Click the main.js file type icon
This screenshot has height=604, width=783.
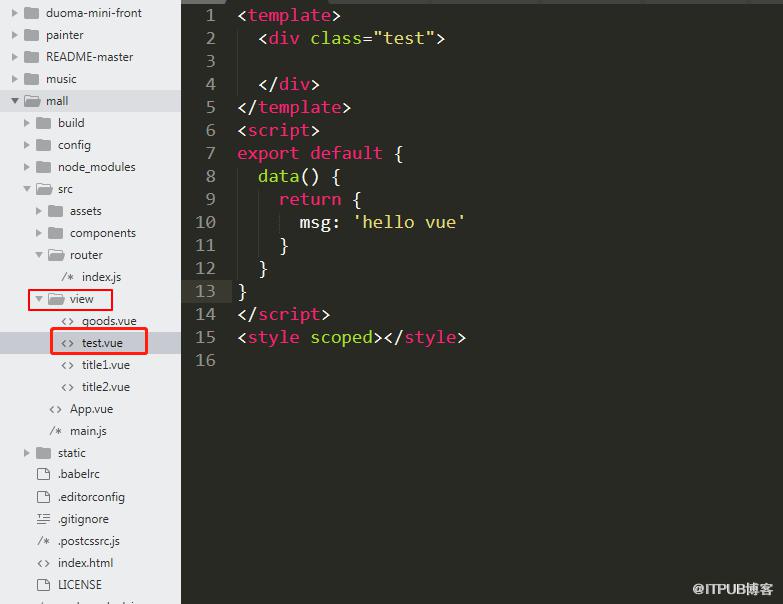click(55, 431)
